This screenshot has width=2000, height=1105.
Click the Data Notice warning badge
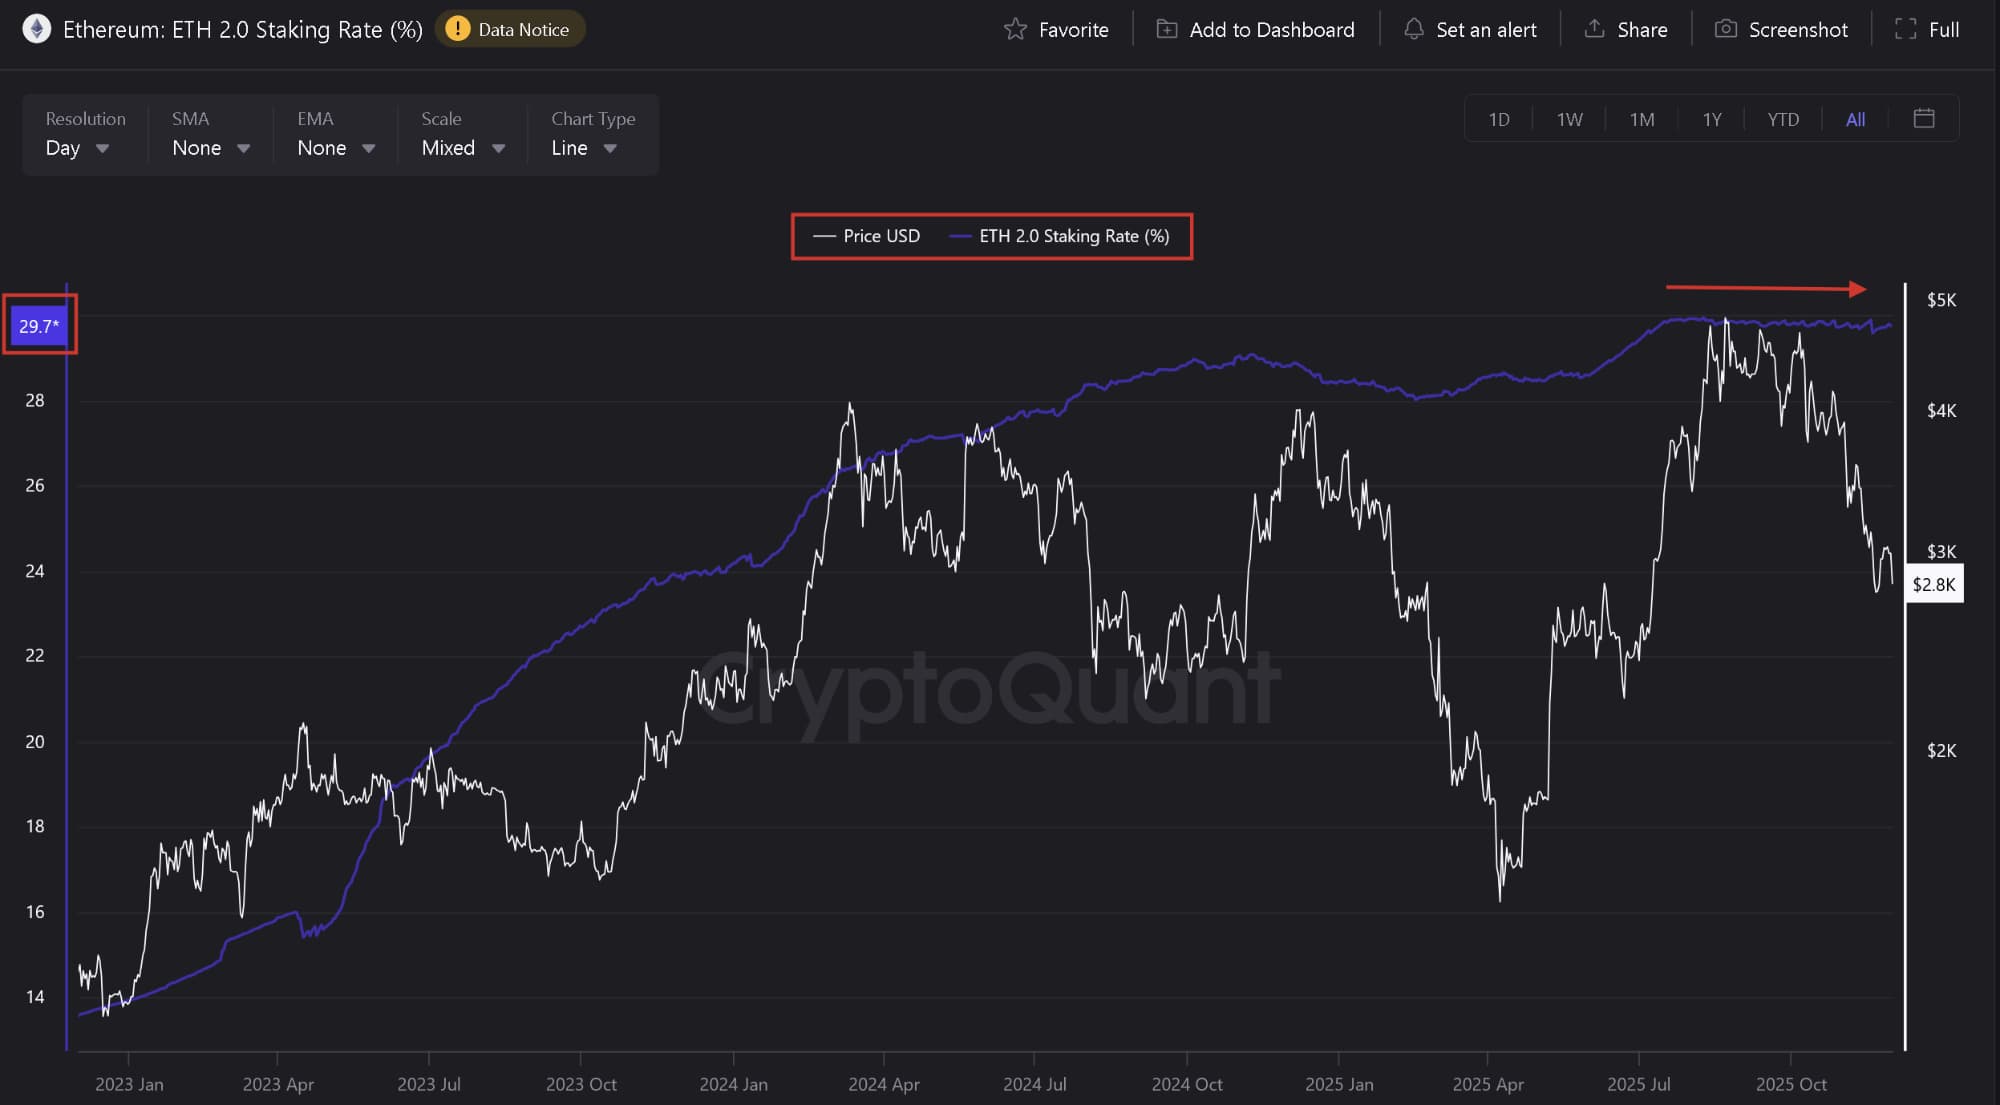(x=510, y=29)
